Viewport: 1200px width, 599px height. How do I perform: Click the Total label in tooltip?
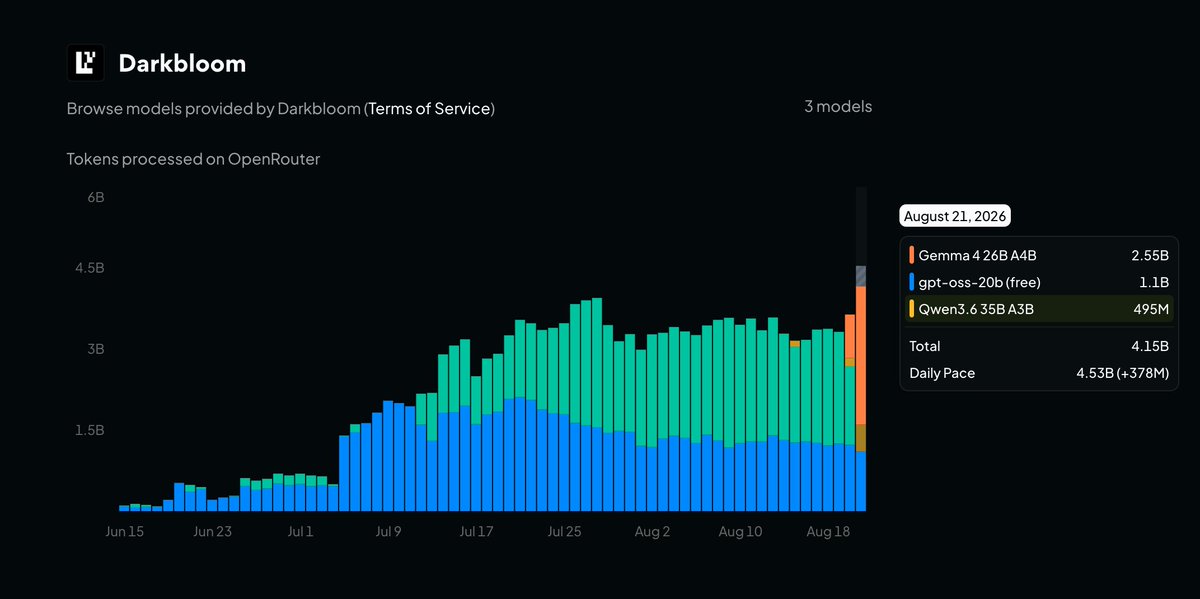point(925,346)
